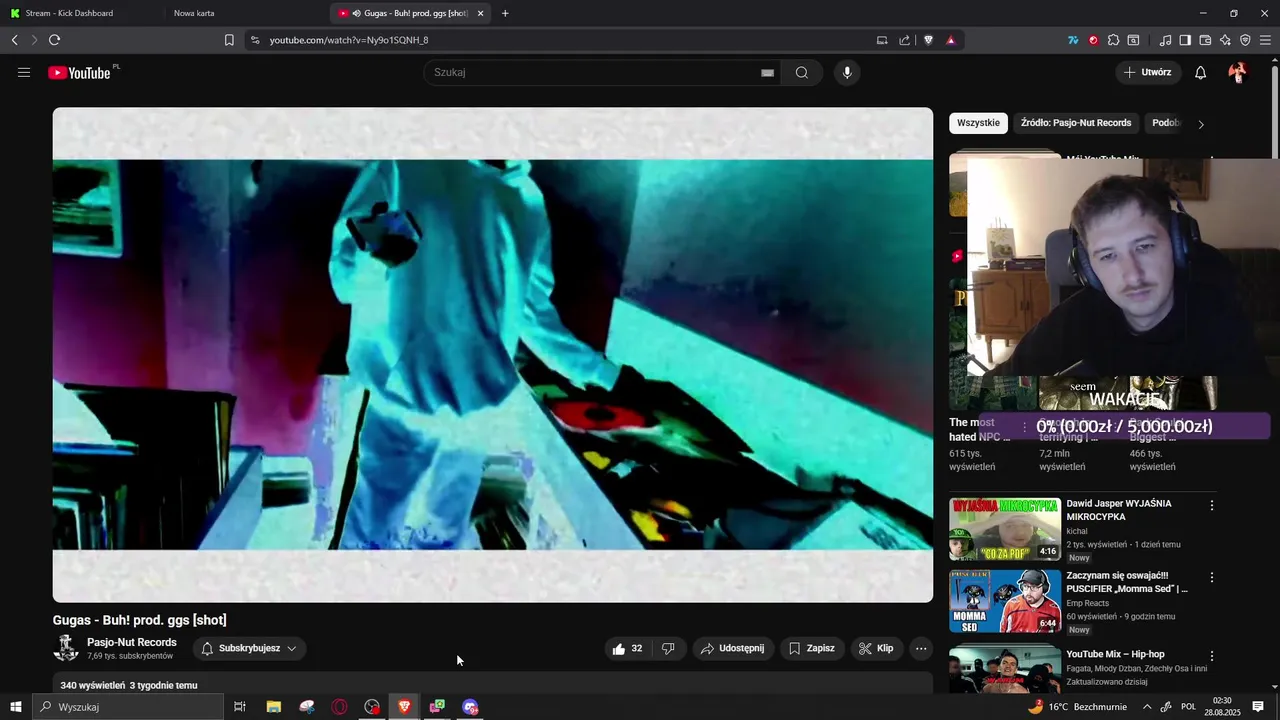Reload the page
1280x720 pixels.
54,40
